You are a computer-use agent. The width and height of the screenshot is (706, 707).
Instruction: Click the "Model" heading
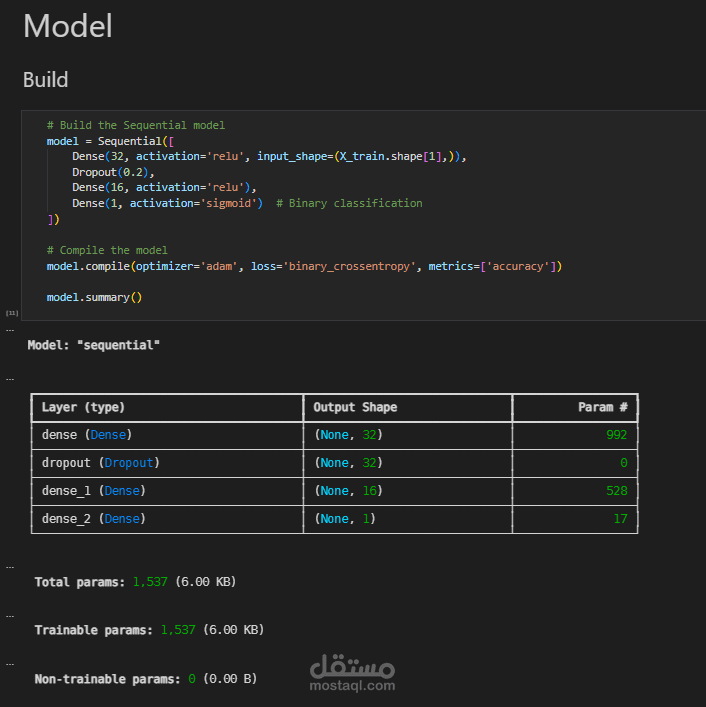68,26
